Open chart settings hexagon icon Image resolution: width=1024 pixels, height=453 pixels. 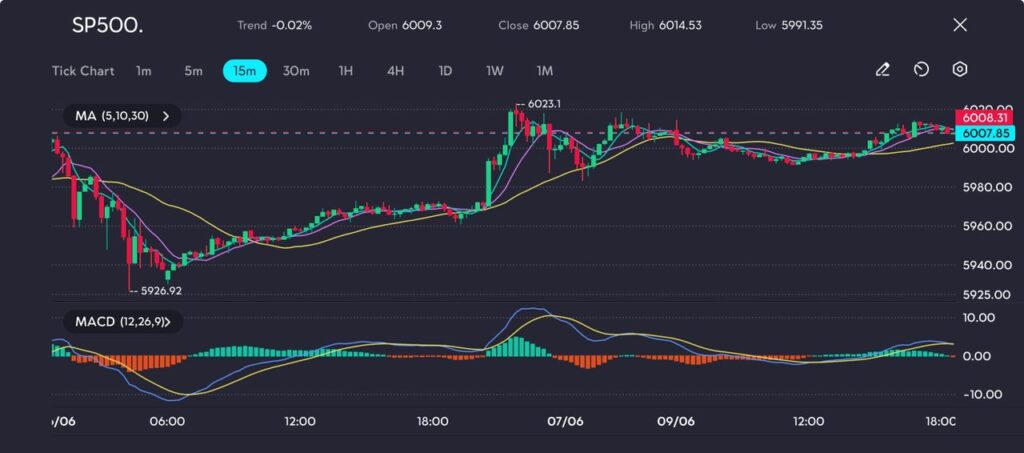959,70
